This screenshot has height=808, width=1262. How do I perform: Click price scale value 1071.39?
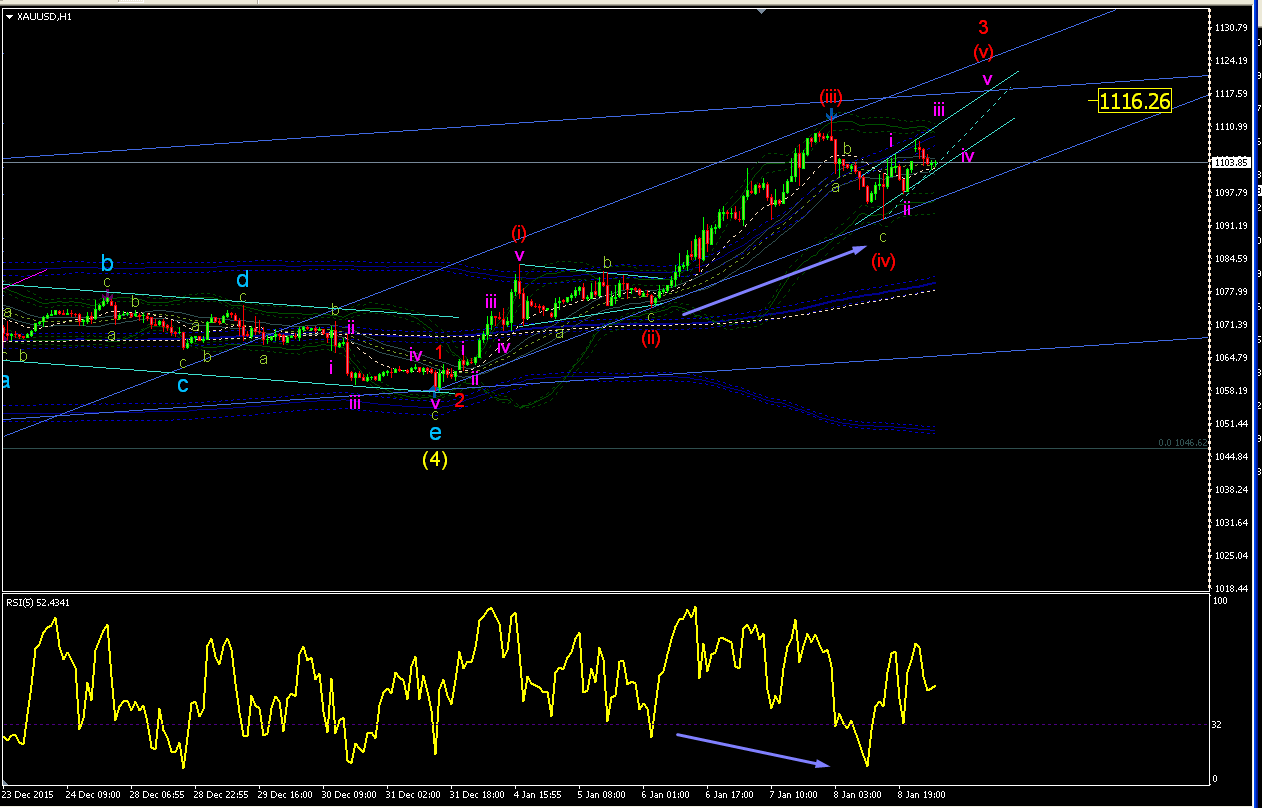point(1231,325)
